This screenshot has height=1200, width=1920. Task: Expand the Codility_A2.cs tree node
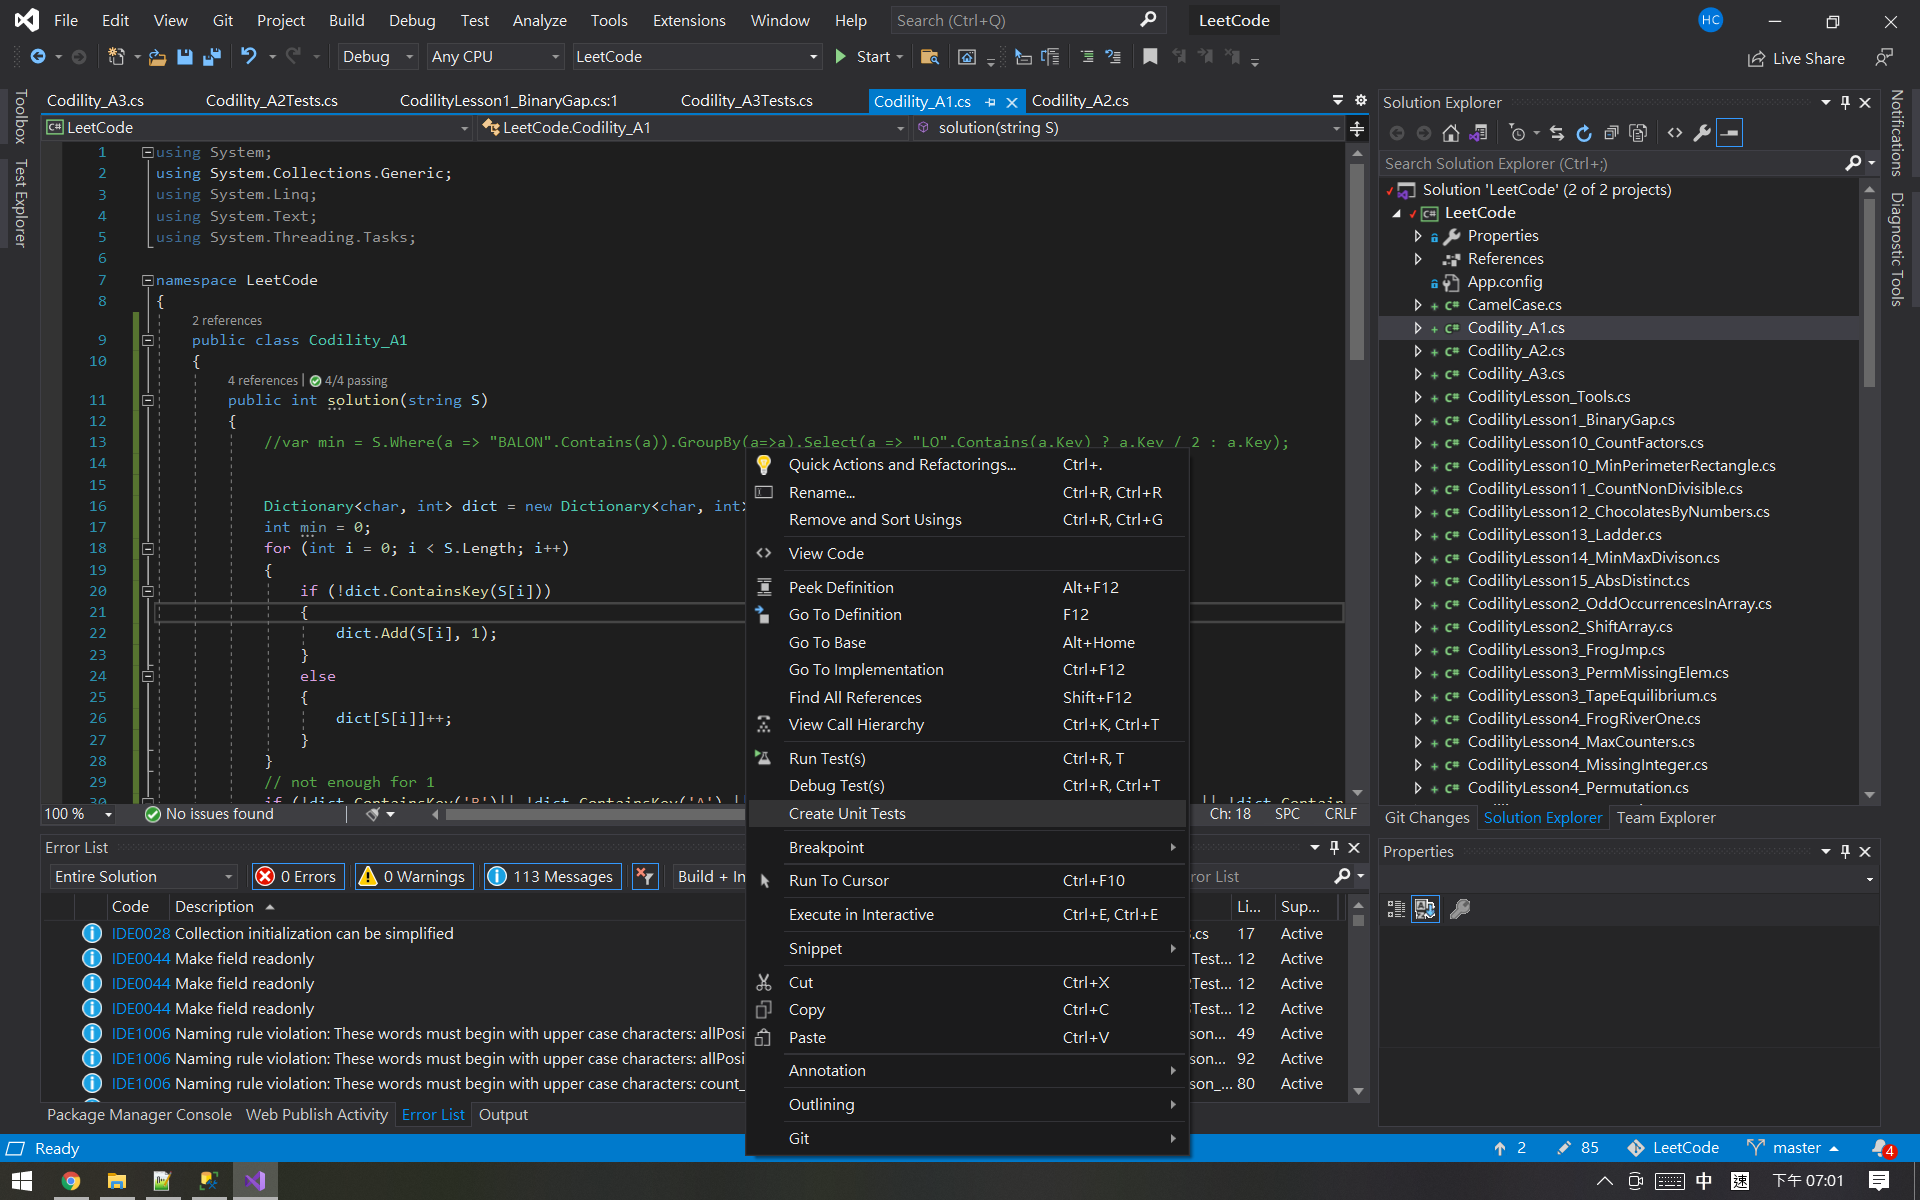point(1418,351)
